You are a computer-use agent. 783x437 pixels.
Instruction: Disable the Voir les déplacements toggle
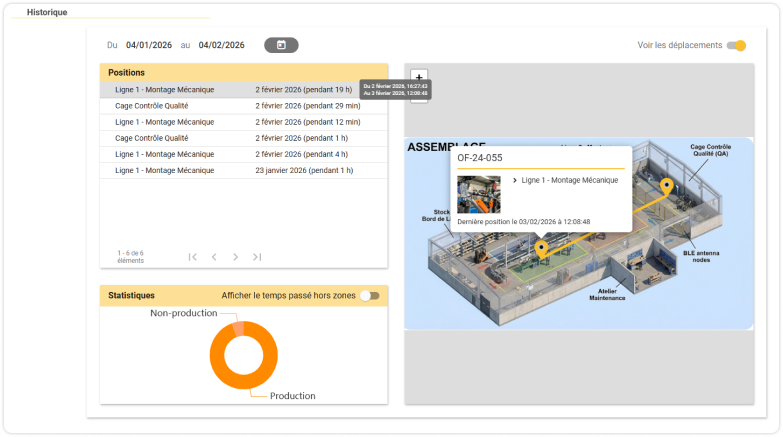[737, 45]
